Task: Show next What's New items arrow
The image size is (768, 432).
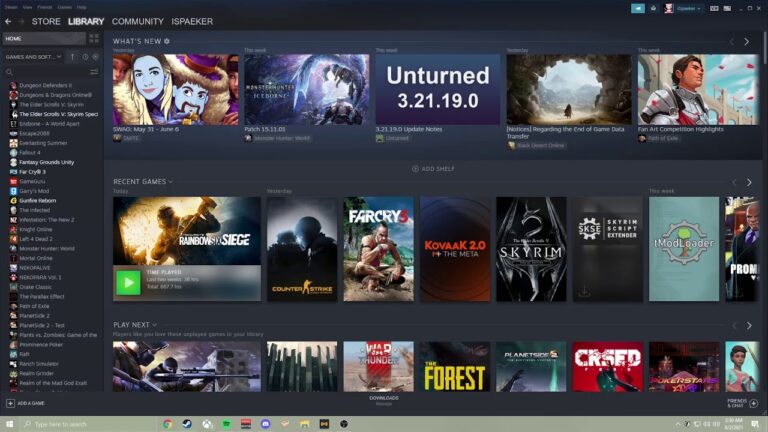Action: pyautogui.click(x=746, y=42)
